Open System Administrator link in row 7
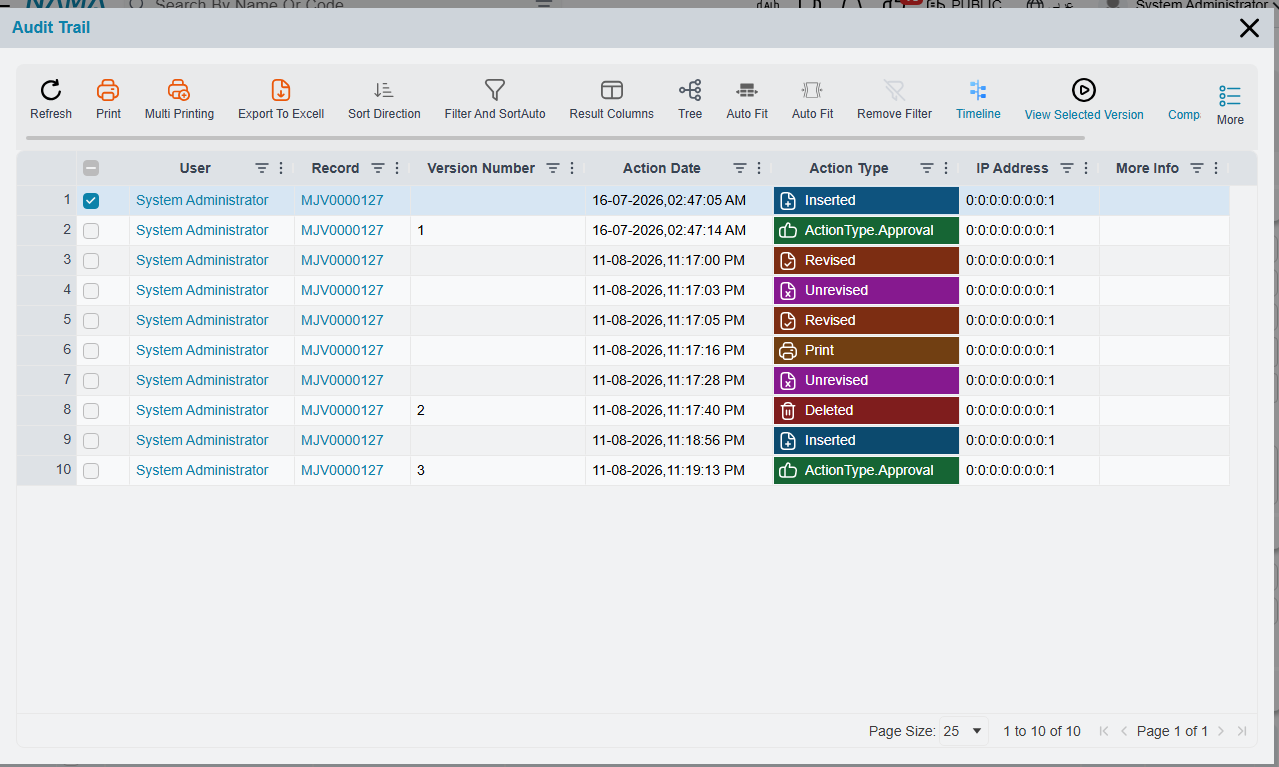 [202, 380]
